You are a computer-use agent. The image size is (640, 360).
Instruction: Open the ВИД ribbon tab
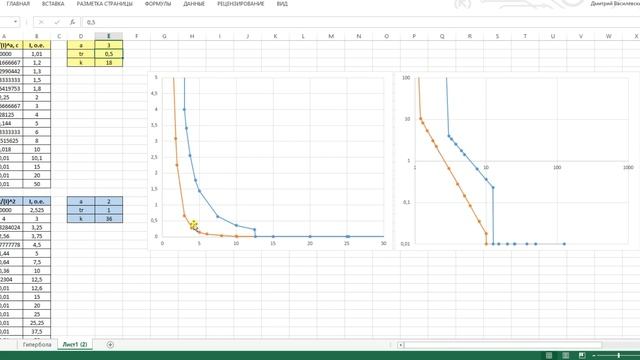[x=282, y=4]
